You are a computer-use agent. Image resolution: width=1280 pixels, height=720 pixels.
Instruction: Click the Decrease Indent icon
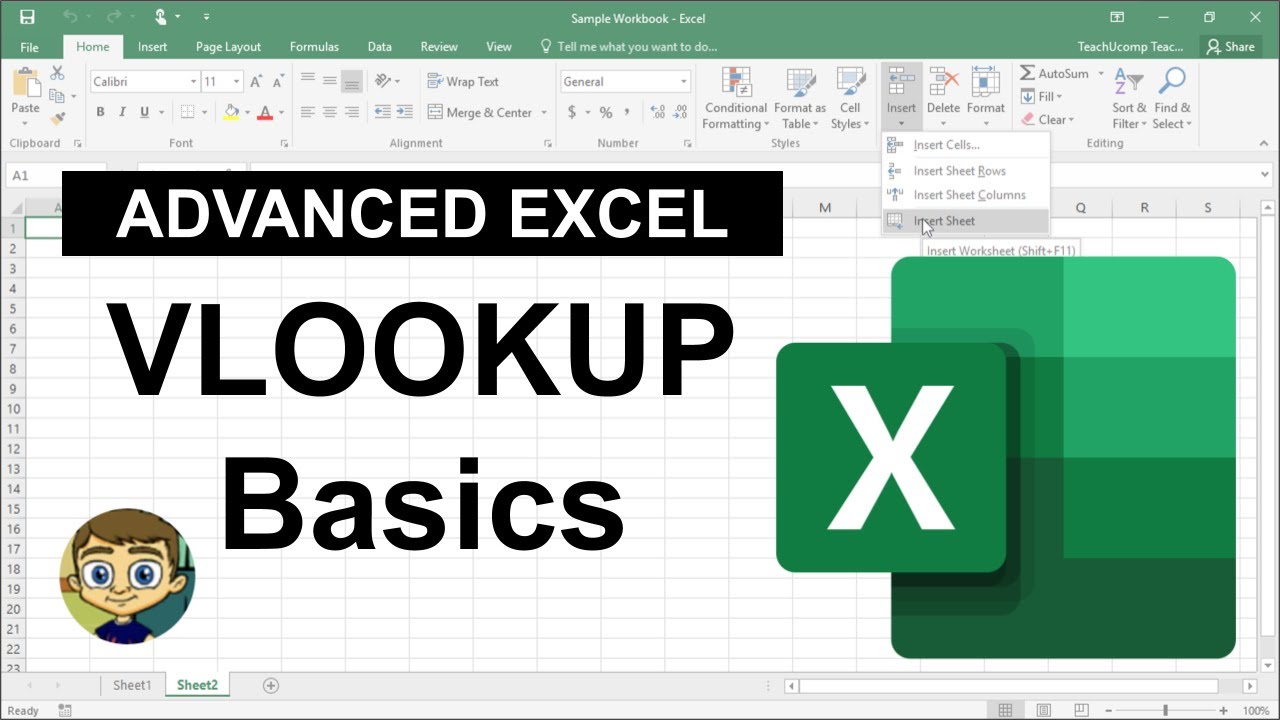pyautogui.click(x=381, y=112)
